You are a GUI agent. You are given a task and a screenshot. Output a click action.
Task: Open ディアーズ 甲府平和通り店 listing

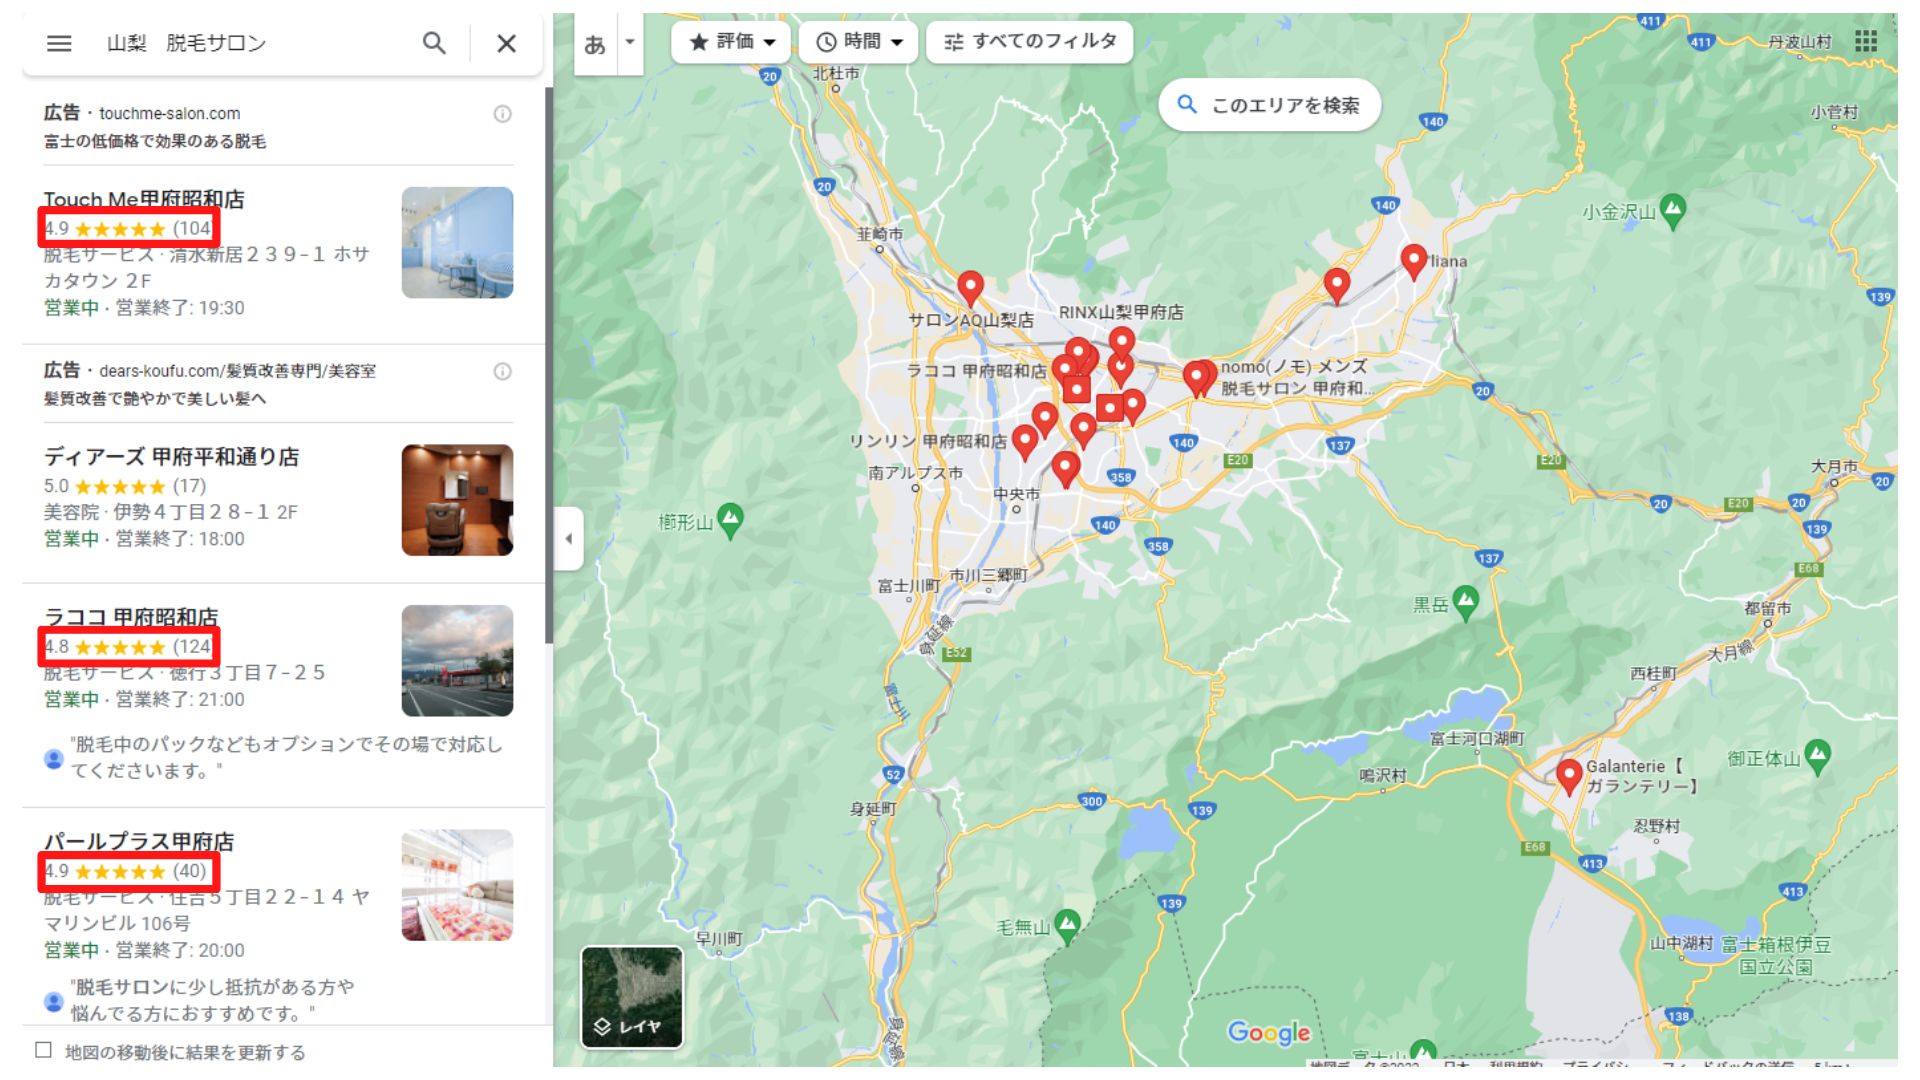(x=171, y=457)
